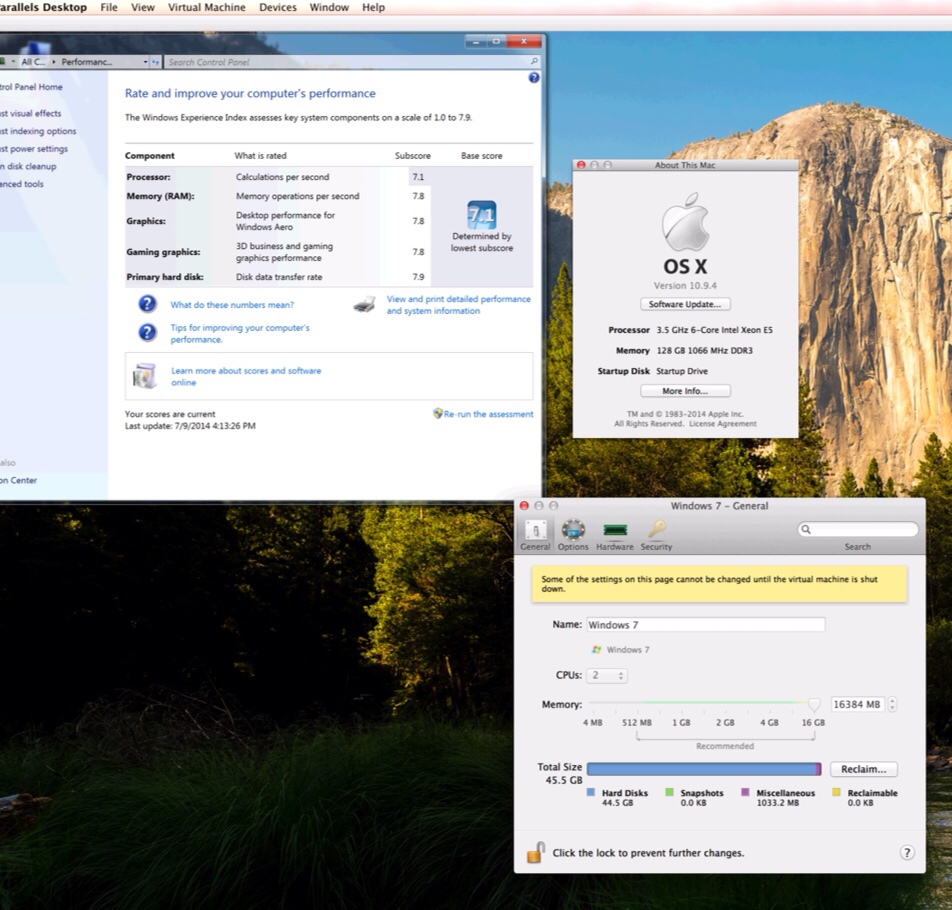Open 'What do these numbers mean?' link

coord(232,305)
